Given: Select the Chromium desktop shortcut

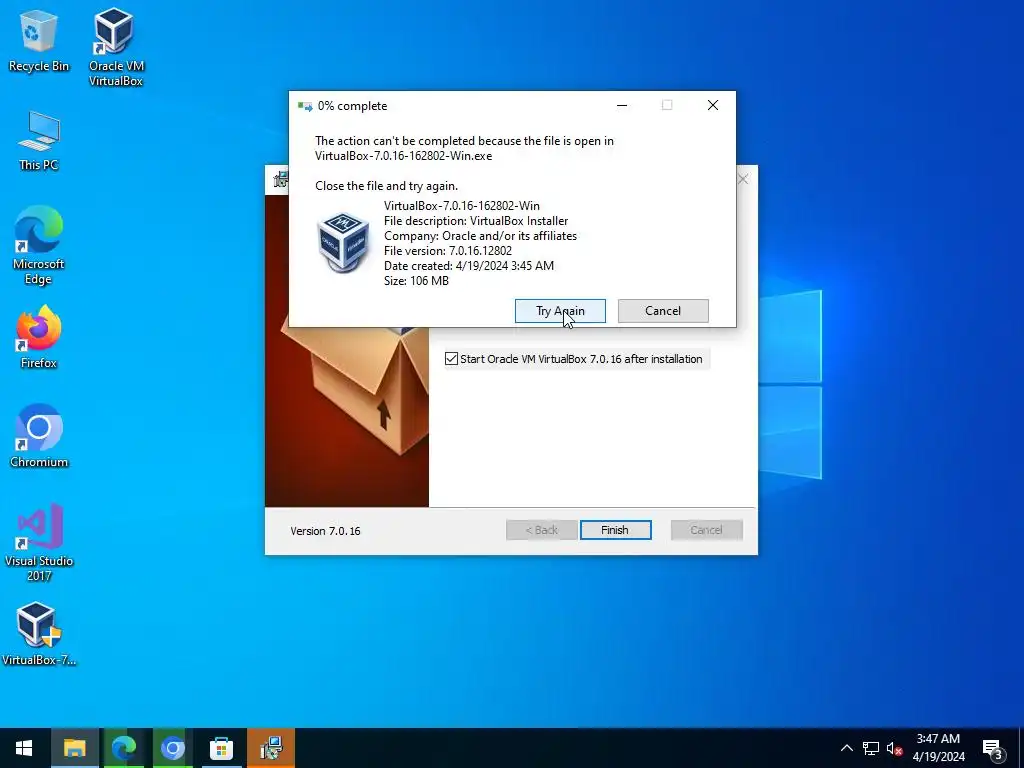Looking at the screenshot, I should [39, 436].
